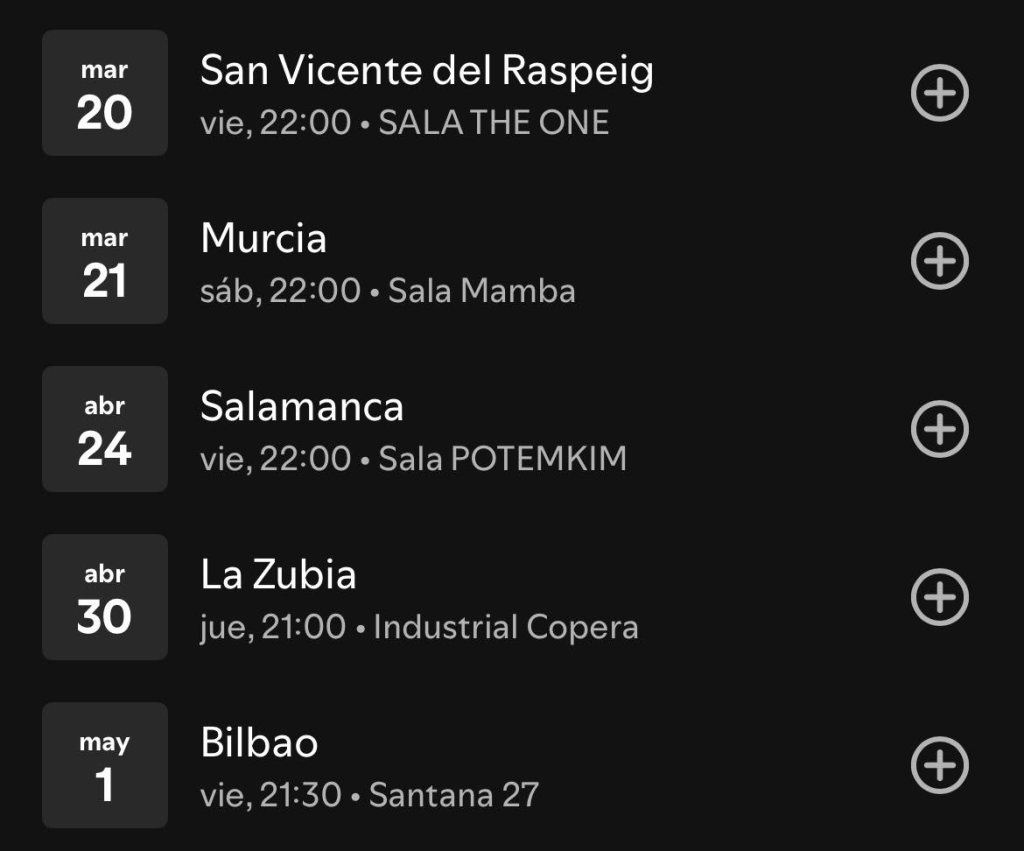This screenshot has height=851, width=1024.
Task: Open the Salamanca event title
Action: click(302, 407)
